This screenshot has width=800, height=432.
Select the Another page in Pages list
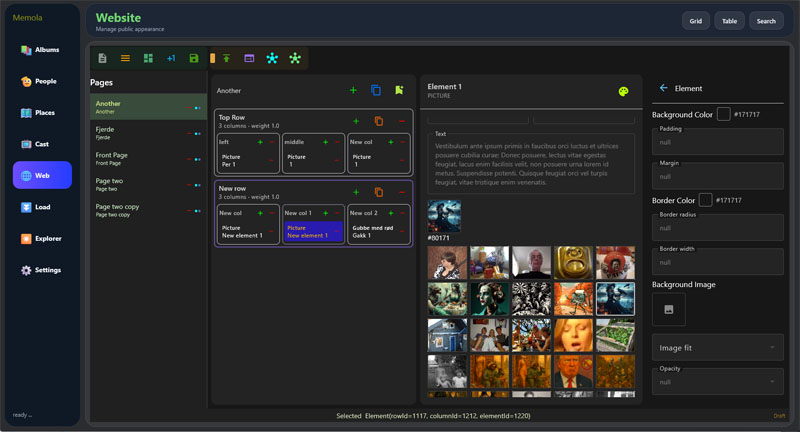click(x=148, y=107)
